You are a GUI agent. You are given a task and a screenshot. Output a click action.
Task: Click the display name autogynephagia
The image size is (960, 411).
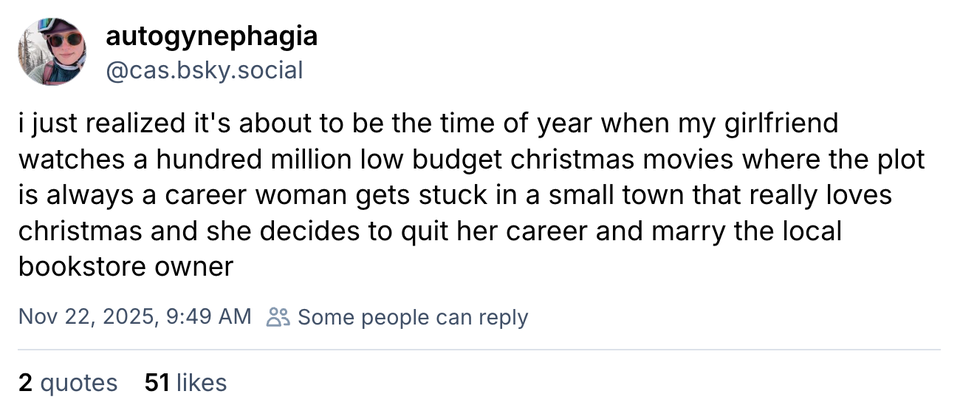(211, 37)
